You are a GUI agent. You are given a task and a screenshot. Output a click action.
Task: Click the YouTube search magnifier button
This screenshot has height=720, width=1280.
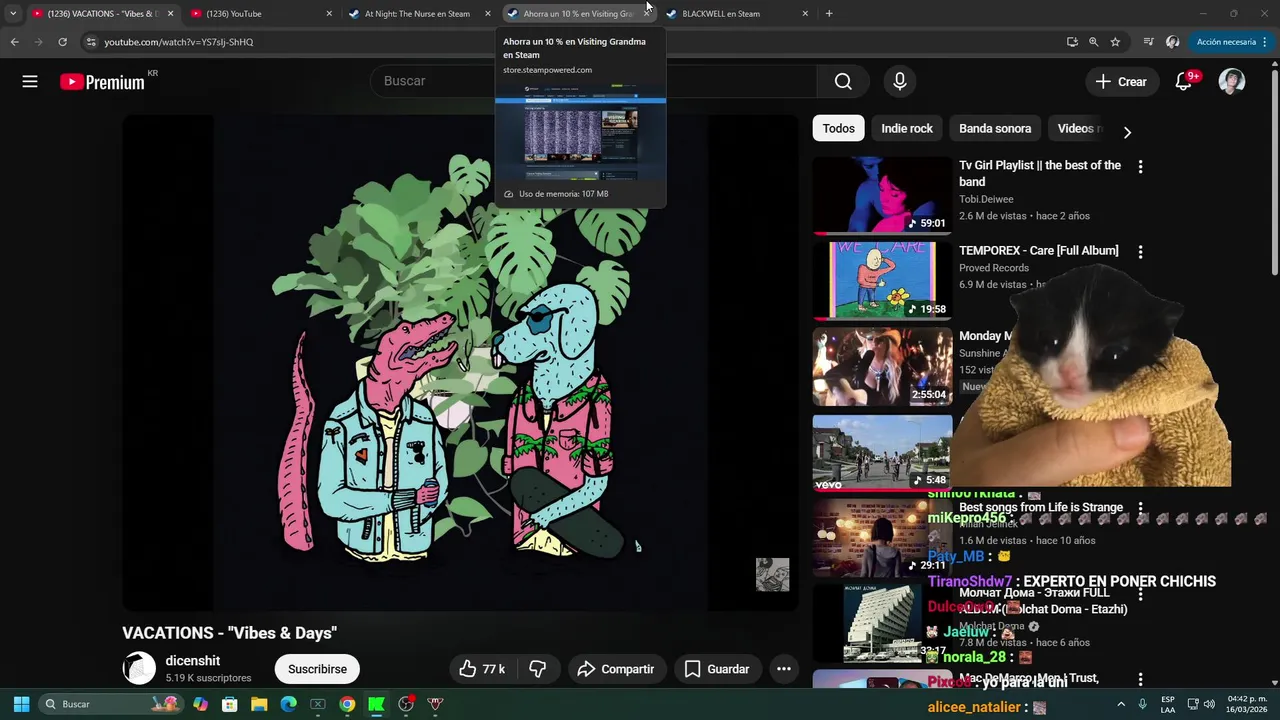tap(843, 82)
